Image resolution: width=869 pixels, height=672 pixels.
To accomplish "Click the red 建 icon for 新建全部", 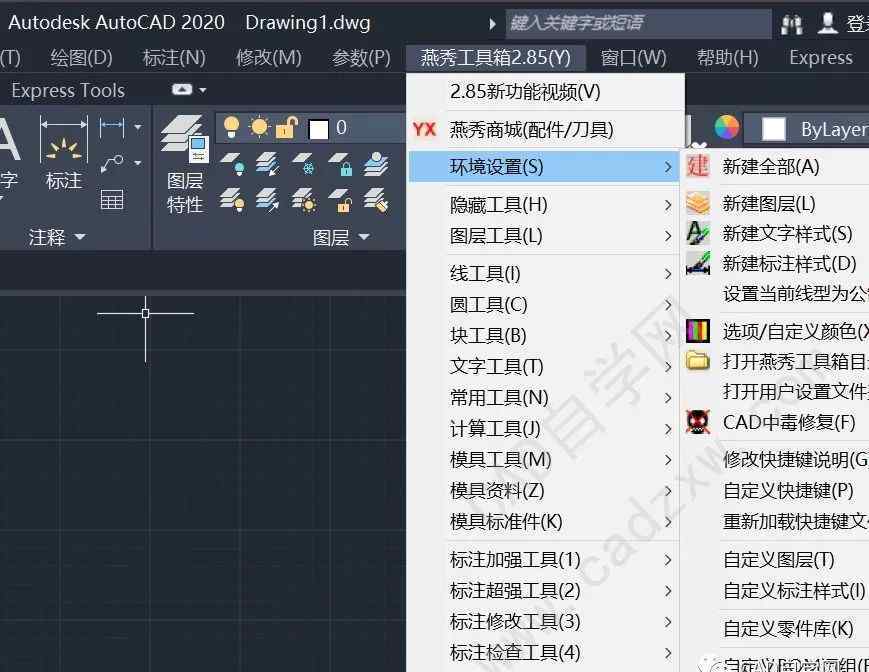I will click(698, 166).
